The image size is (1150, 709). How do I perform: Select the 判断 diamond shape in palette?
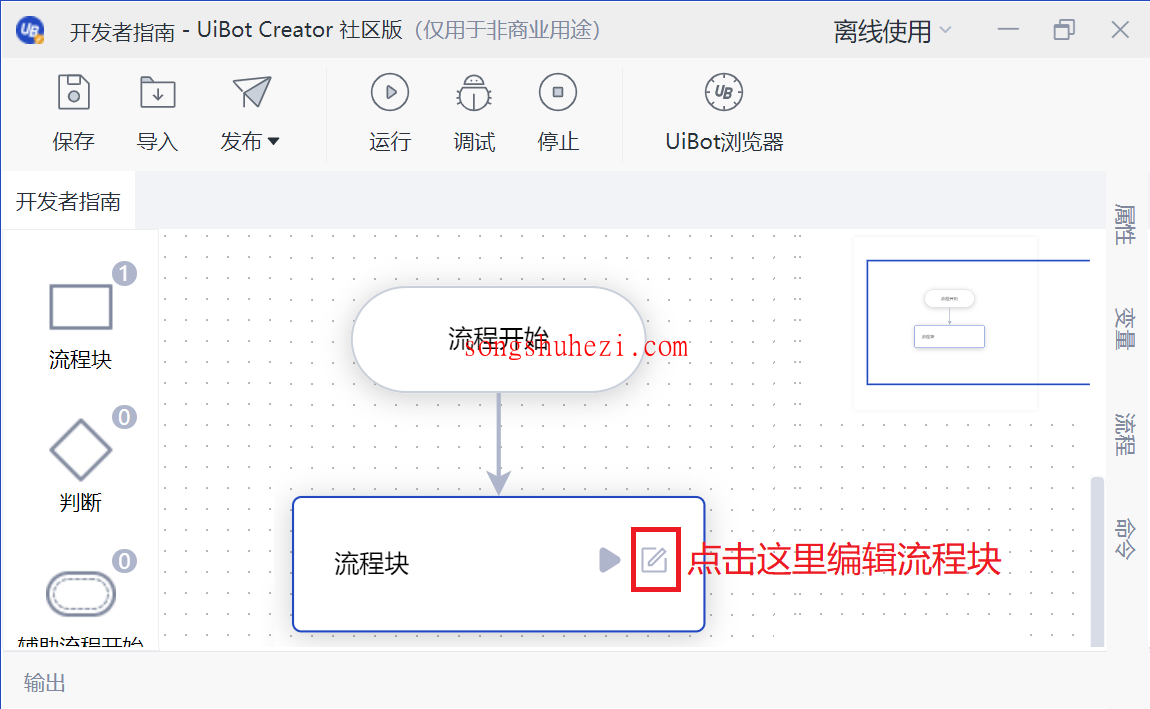[81, 450]
